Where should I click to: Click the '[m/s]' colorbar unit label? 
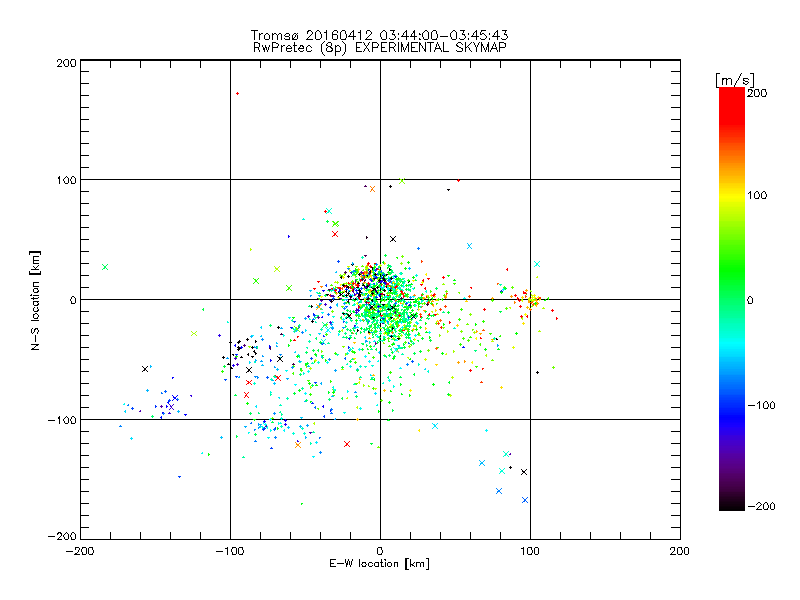click(x=735, y=80)
